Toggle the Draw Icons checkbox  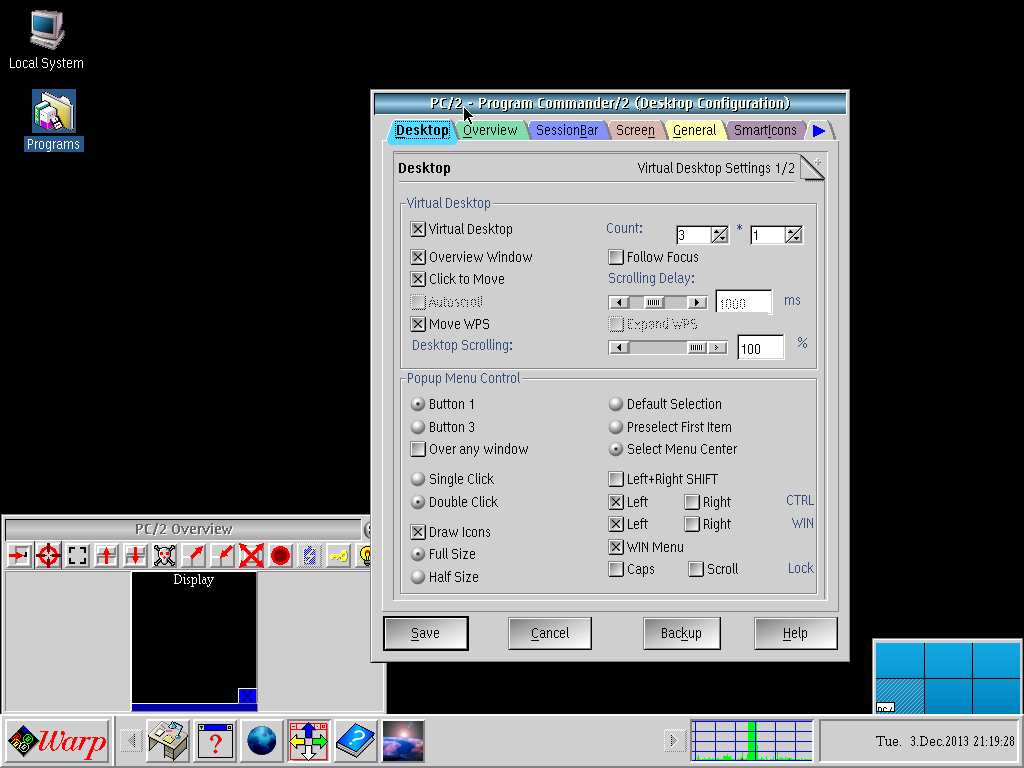click(x=418, y=532)
